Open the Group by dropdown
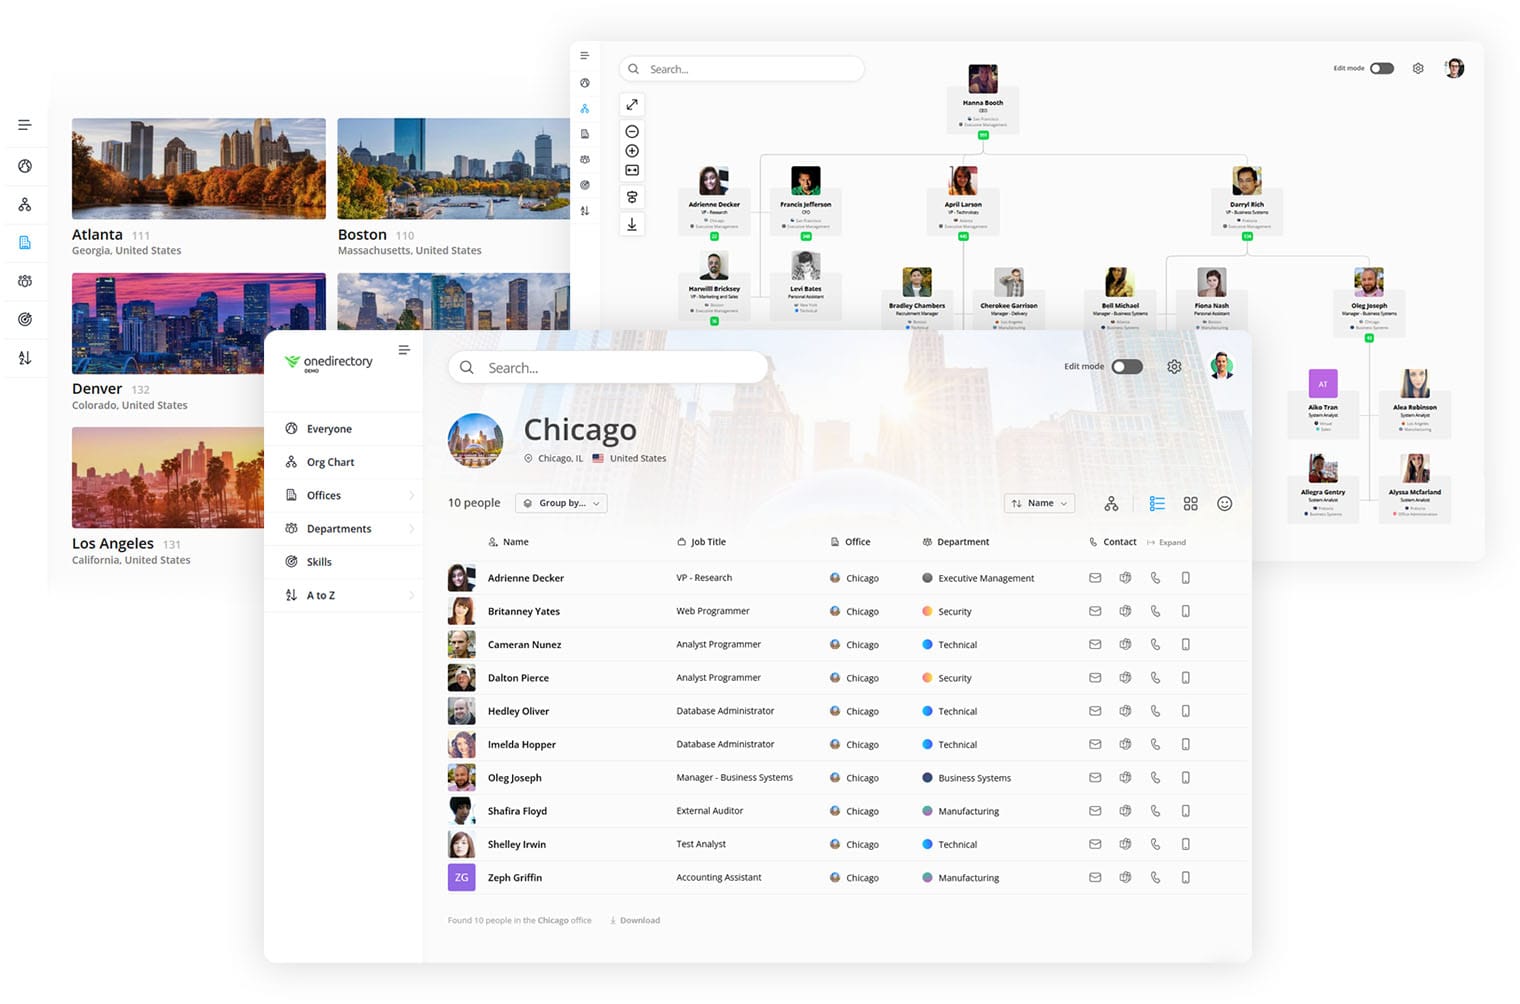This screenshot has height=1004, width=1520. tap(560, 503)
